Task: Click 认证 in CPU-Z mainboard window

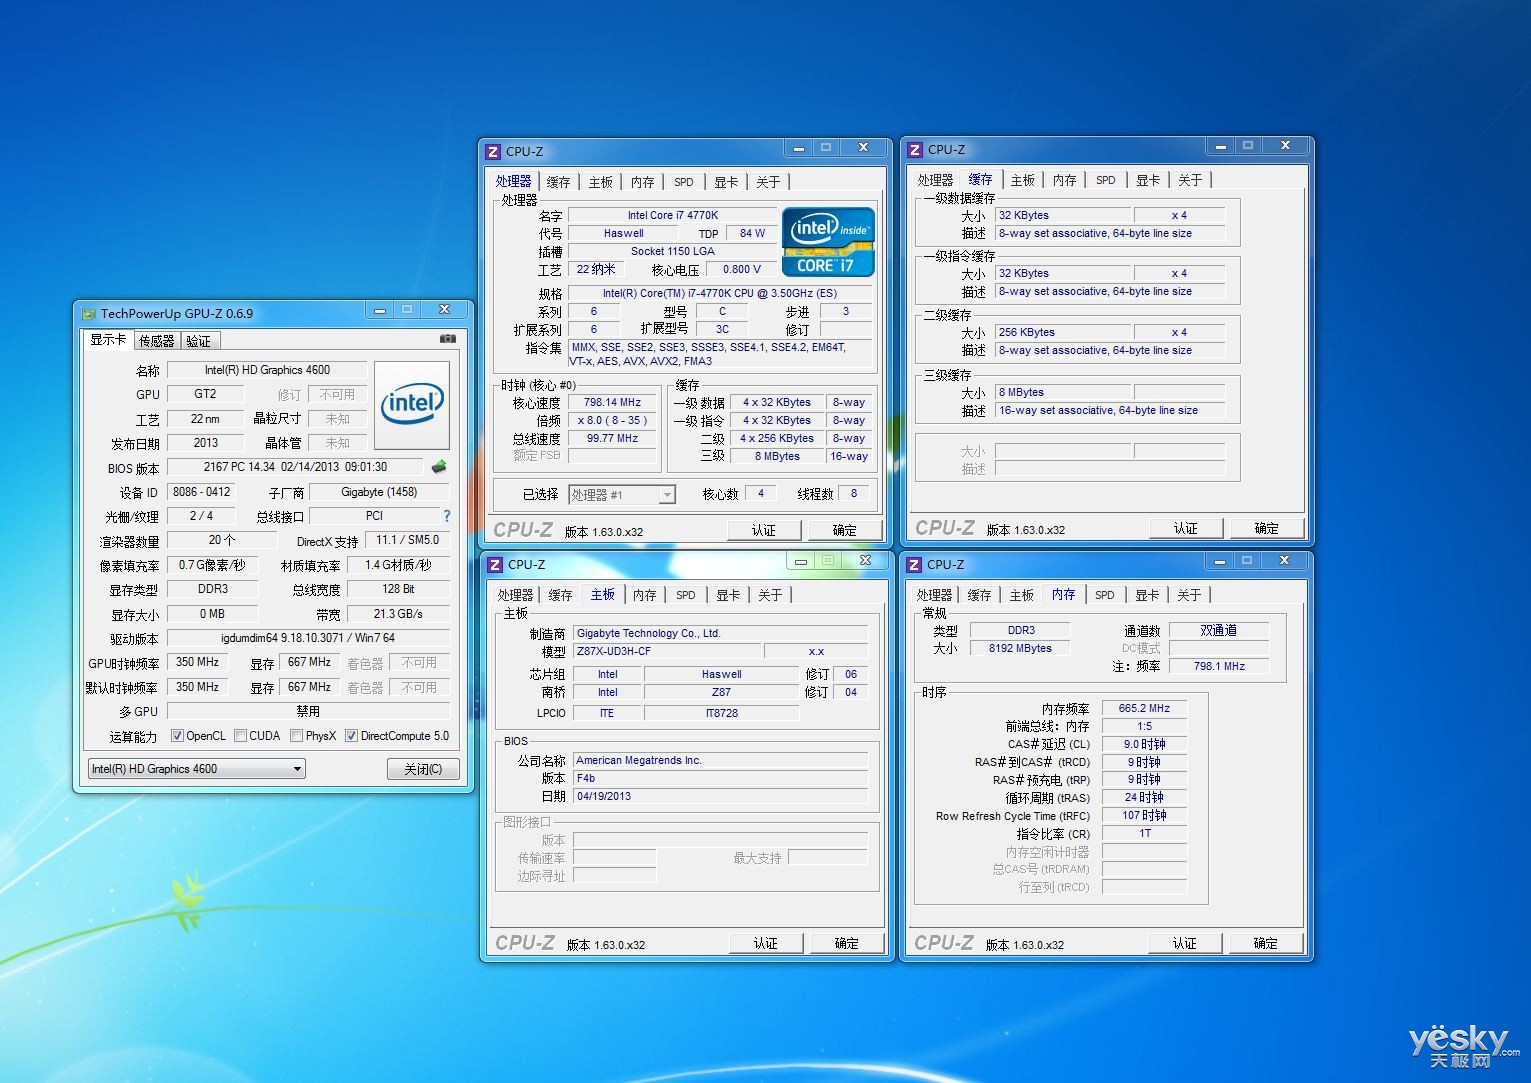Action: click(766, 943)
